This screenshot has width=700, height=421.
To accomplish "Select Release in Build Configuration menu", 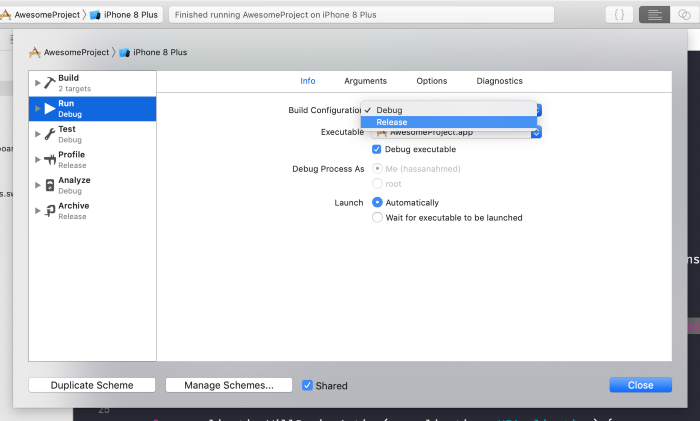I will click(449, 122).
